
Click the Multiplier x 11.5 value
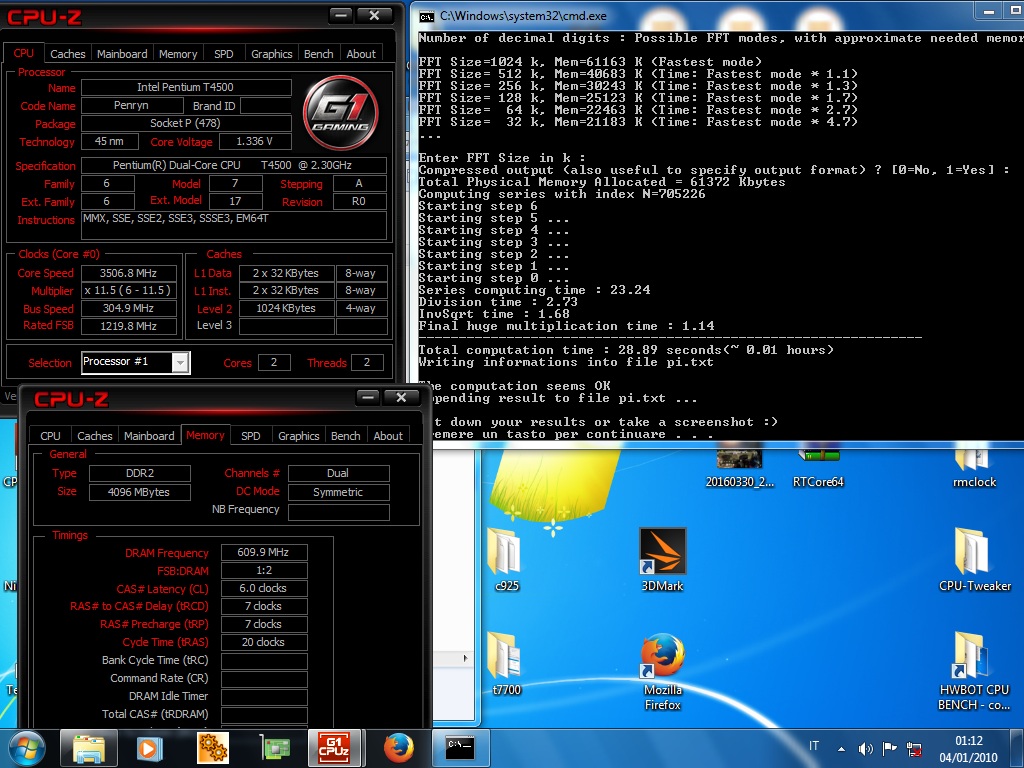[128, 291]
